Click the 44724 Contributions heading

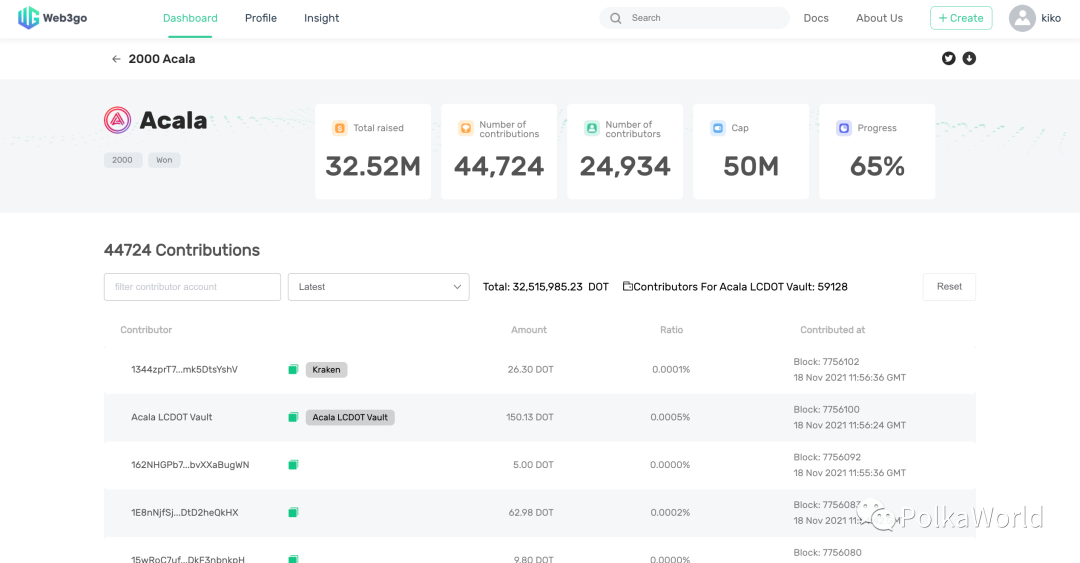pos(182,250)
